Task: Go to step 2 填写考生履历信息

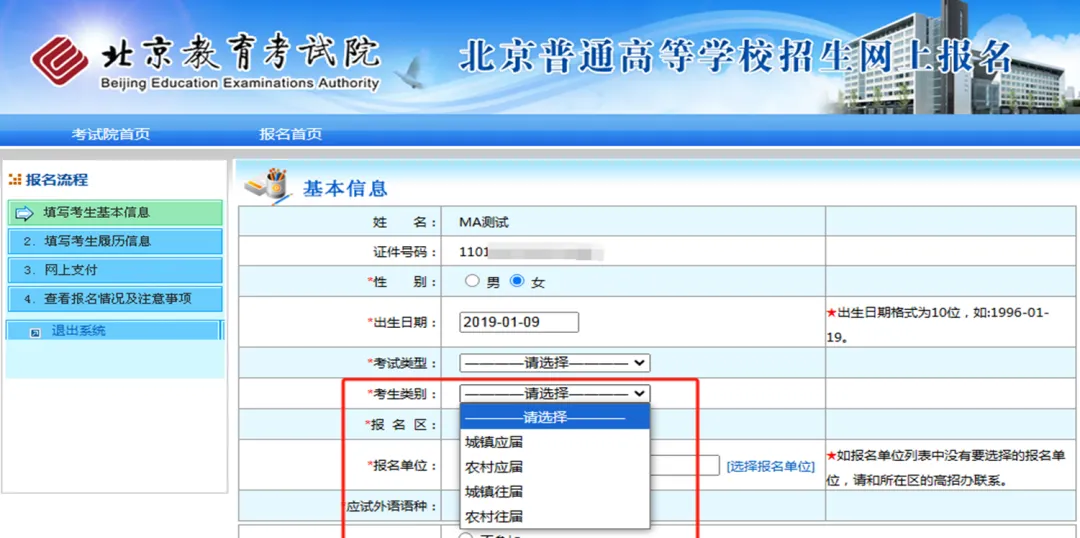Action: point(115,242)
